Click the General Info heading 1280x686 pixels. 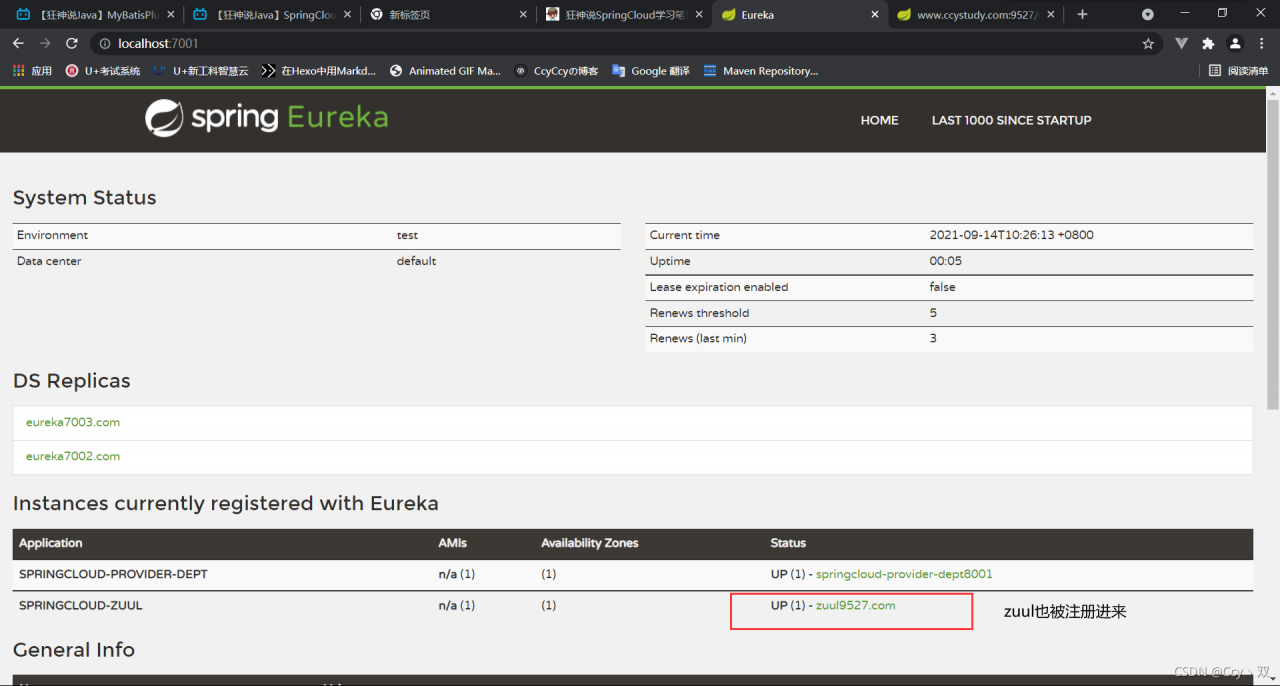click(x=73, y=649)
